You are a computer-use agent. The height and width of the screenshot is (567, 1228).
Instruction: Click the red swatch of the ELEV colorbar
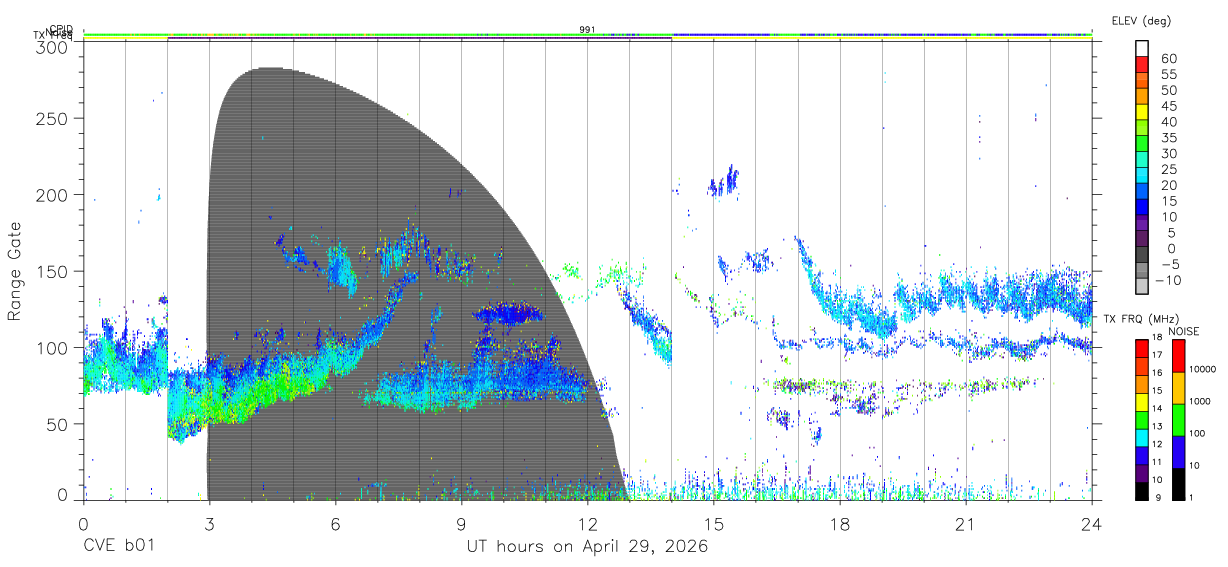click(x=1143, y=66)
